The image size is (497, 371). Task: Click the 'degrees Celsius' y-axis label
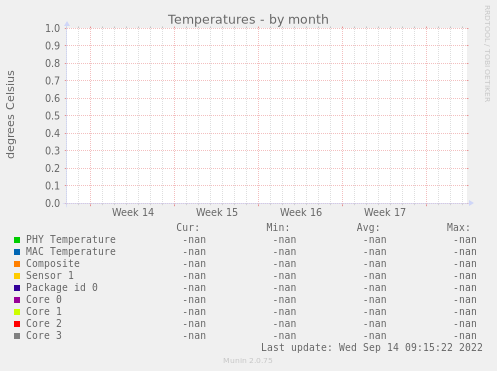pos(10,114)
